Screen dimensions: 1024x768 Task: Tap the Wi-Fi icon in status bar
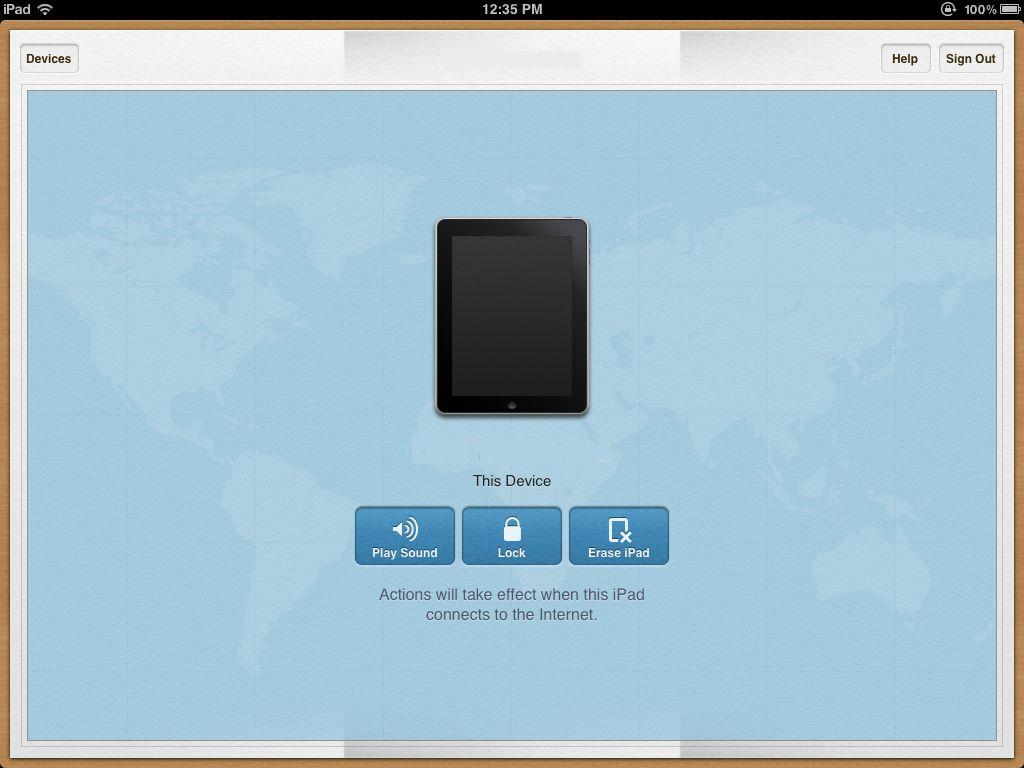click(x=45, y=9)
